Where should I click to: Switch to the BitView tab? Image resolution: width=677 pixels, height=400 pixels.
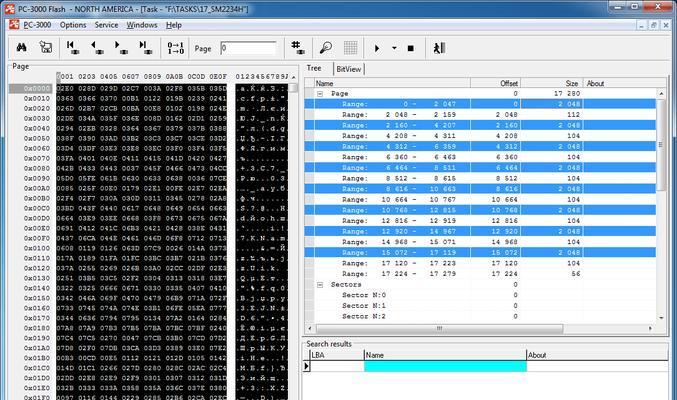(349, 69)
